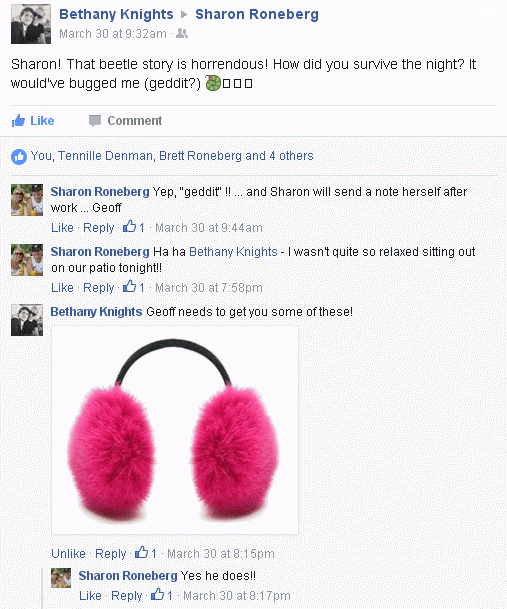Screen dimensions: 507x609
Task: Unlike the earmuffs photo comment
Action: click(68, 553)
